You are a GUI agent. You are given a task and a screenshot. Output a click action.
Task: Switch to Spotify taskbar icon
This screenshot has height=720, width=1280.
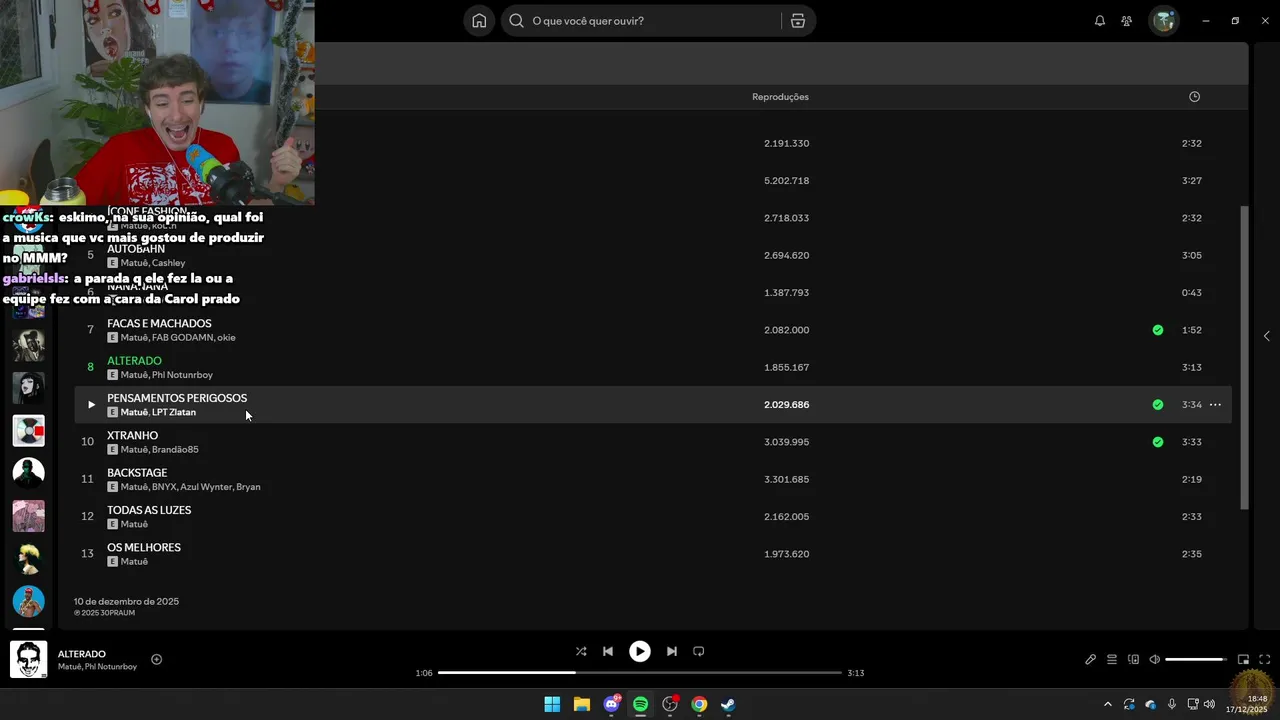tap(640, 704)
